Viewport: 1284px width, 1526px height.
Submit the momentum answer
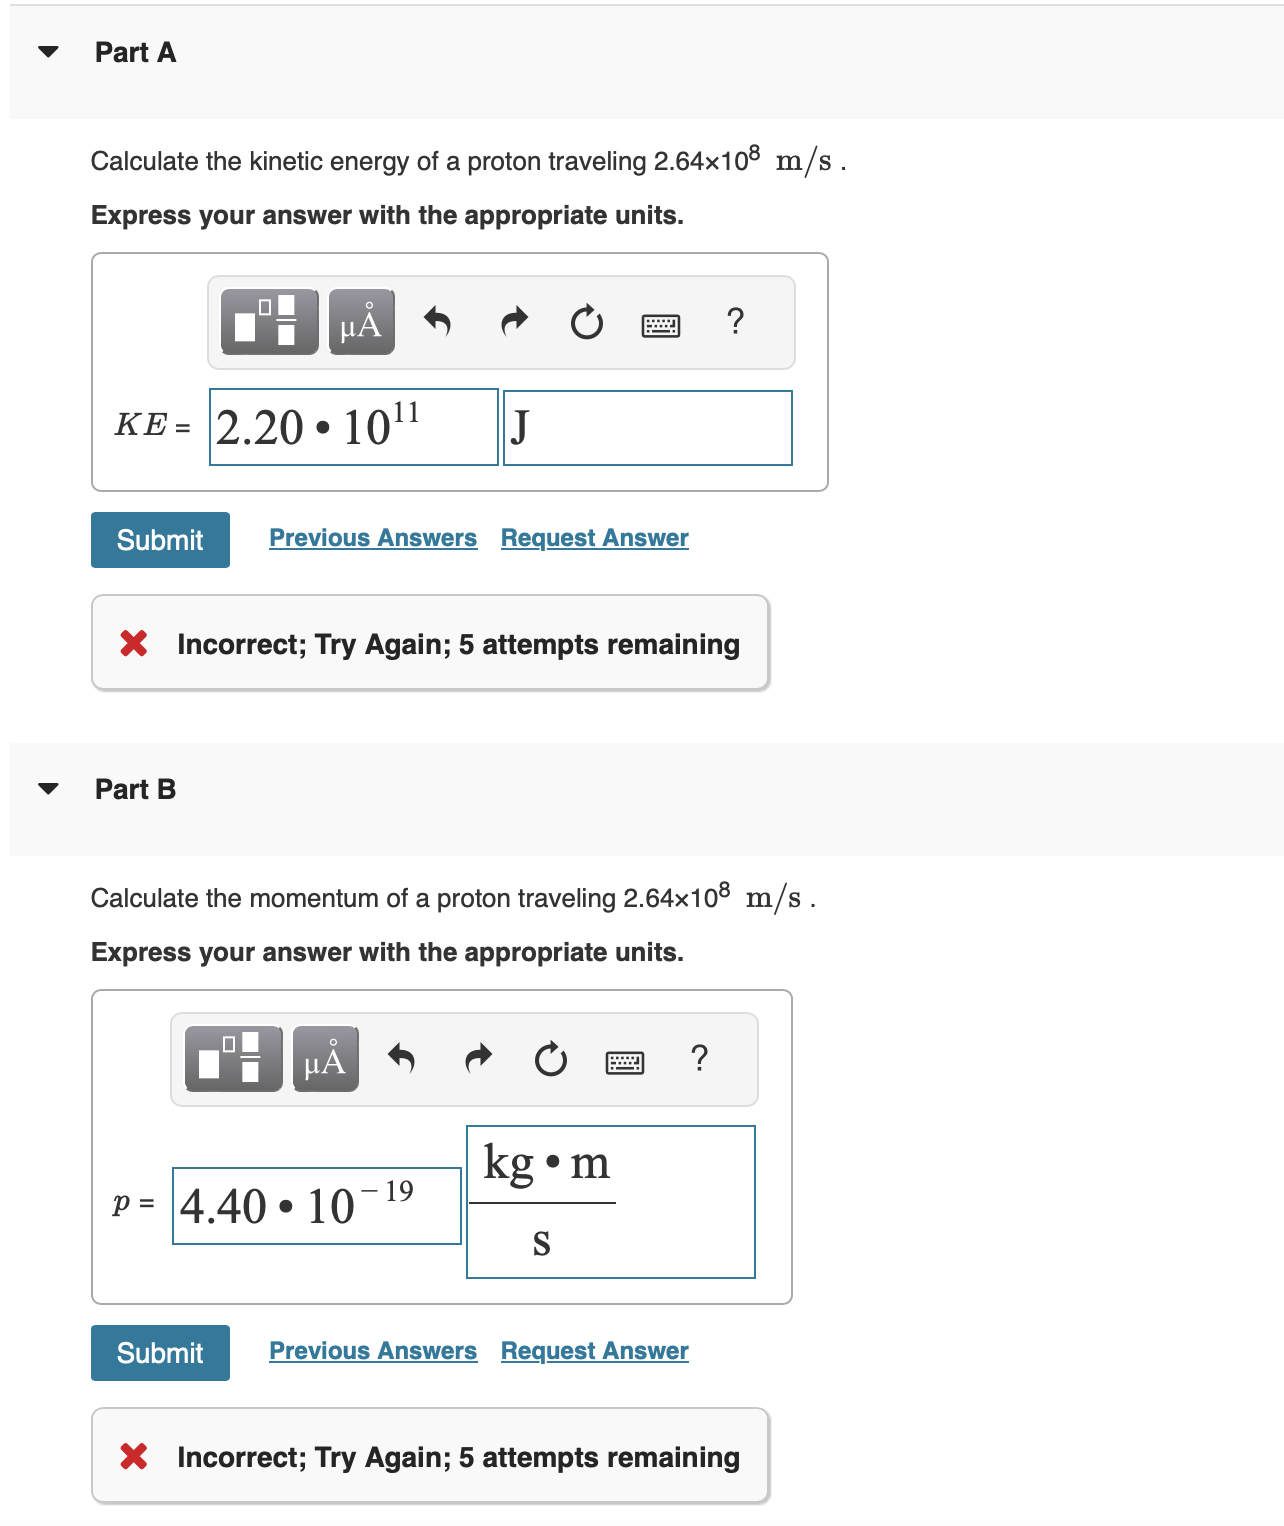[159, 1352]
